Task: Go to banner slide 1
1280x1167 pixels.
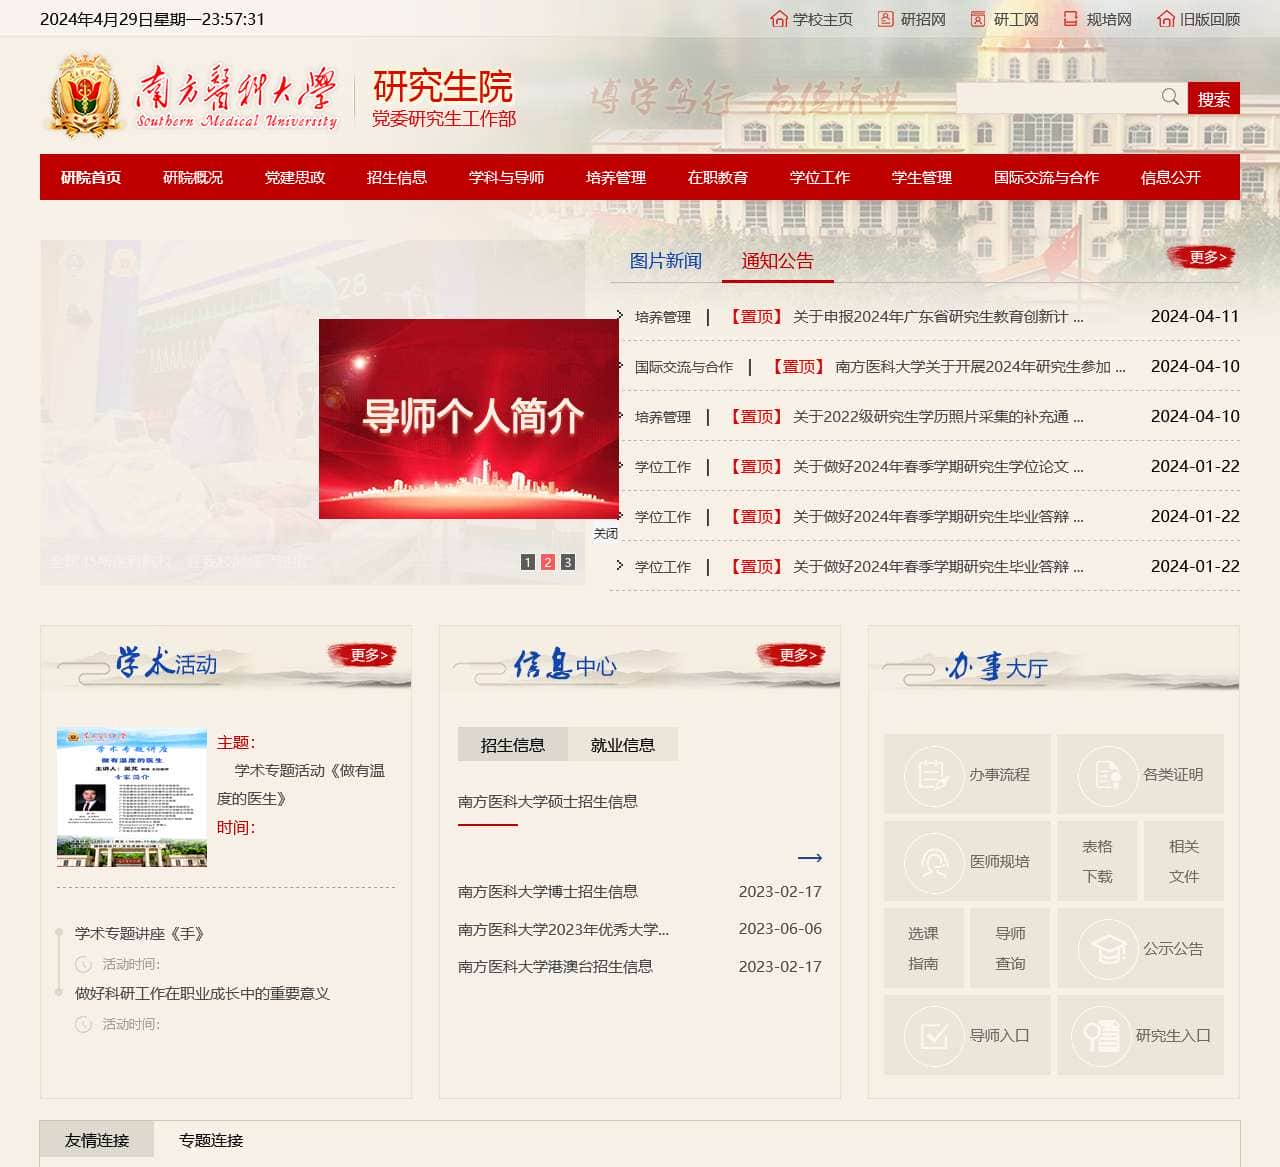Action: coord(528,562)
